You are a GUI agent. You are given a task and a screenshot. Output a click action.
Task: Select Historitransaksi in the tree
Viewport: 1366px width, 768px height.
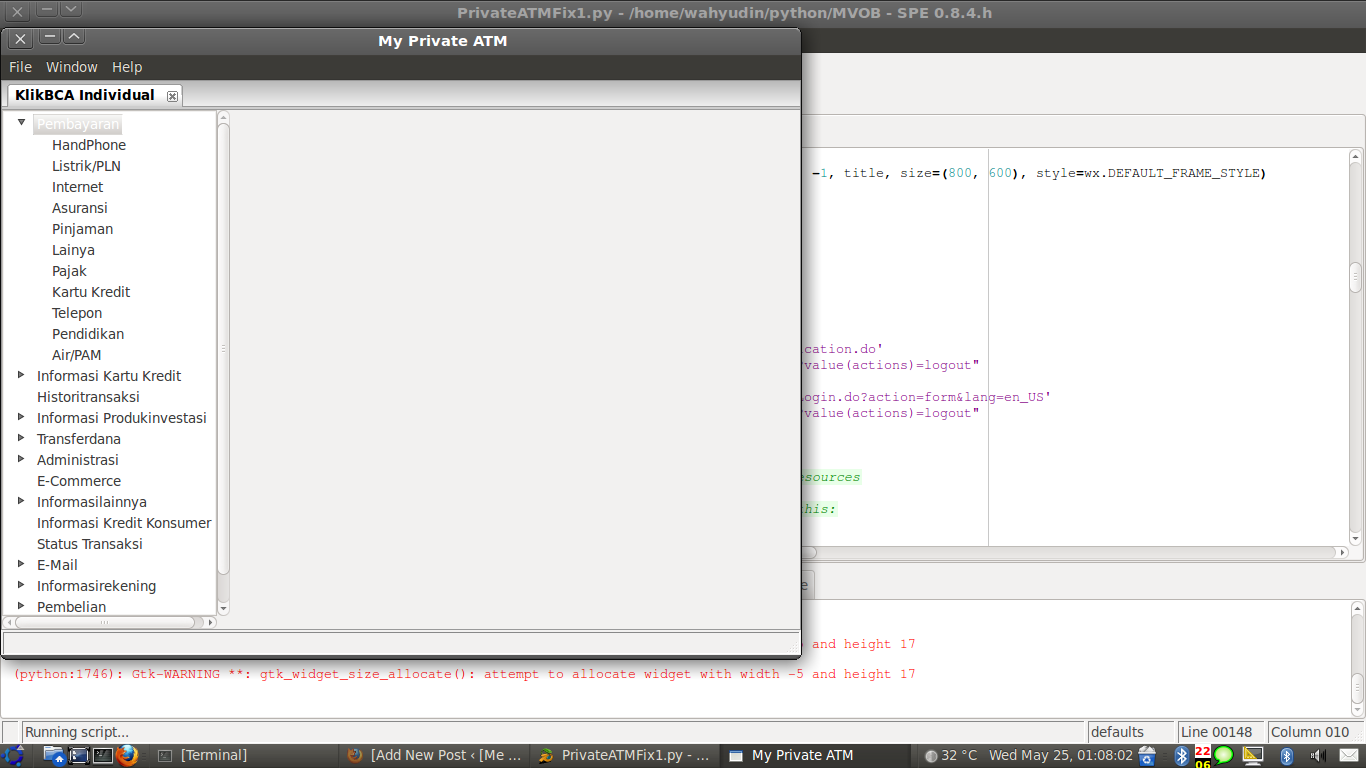(88, 397)
